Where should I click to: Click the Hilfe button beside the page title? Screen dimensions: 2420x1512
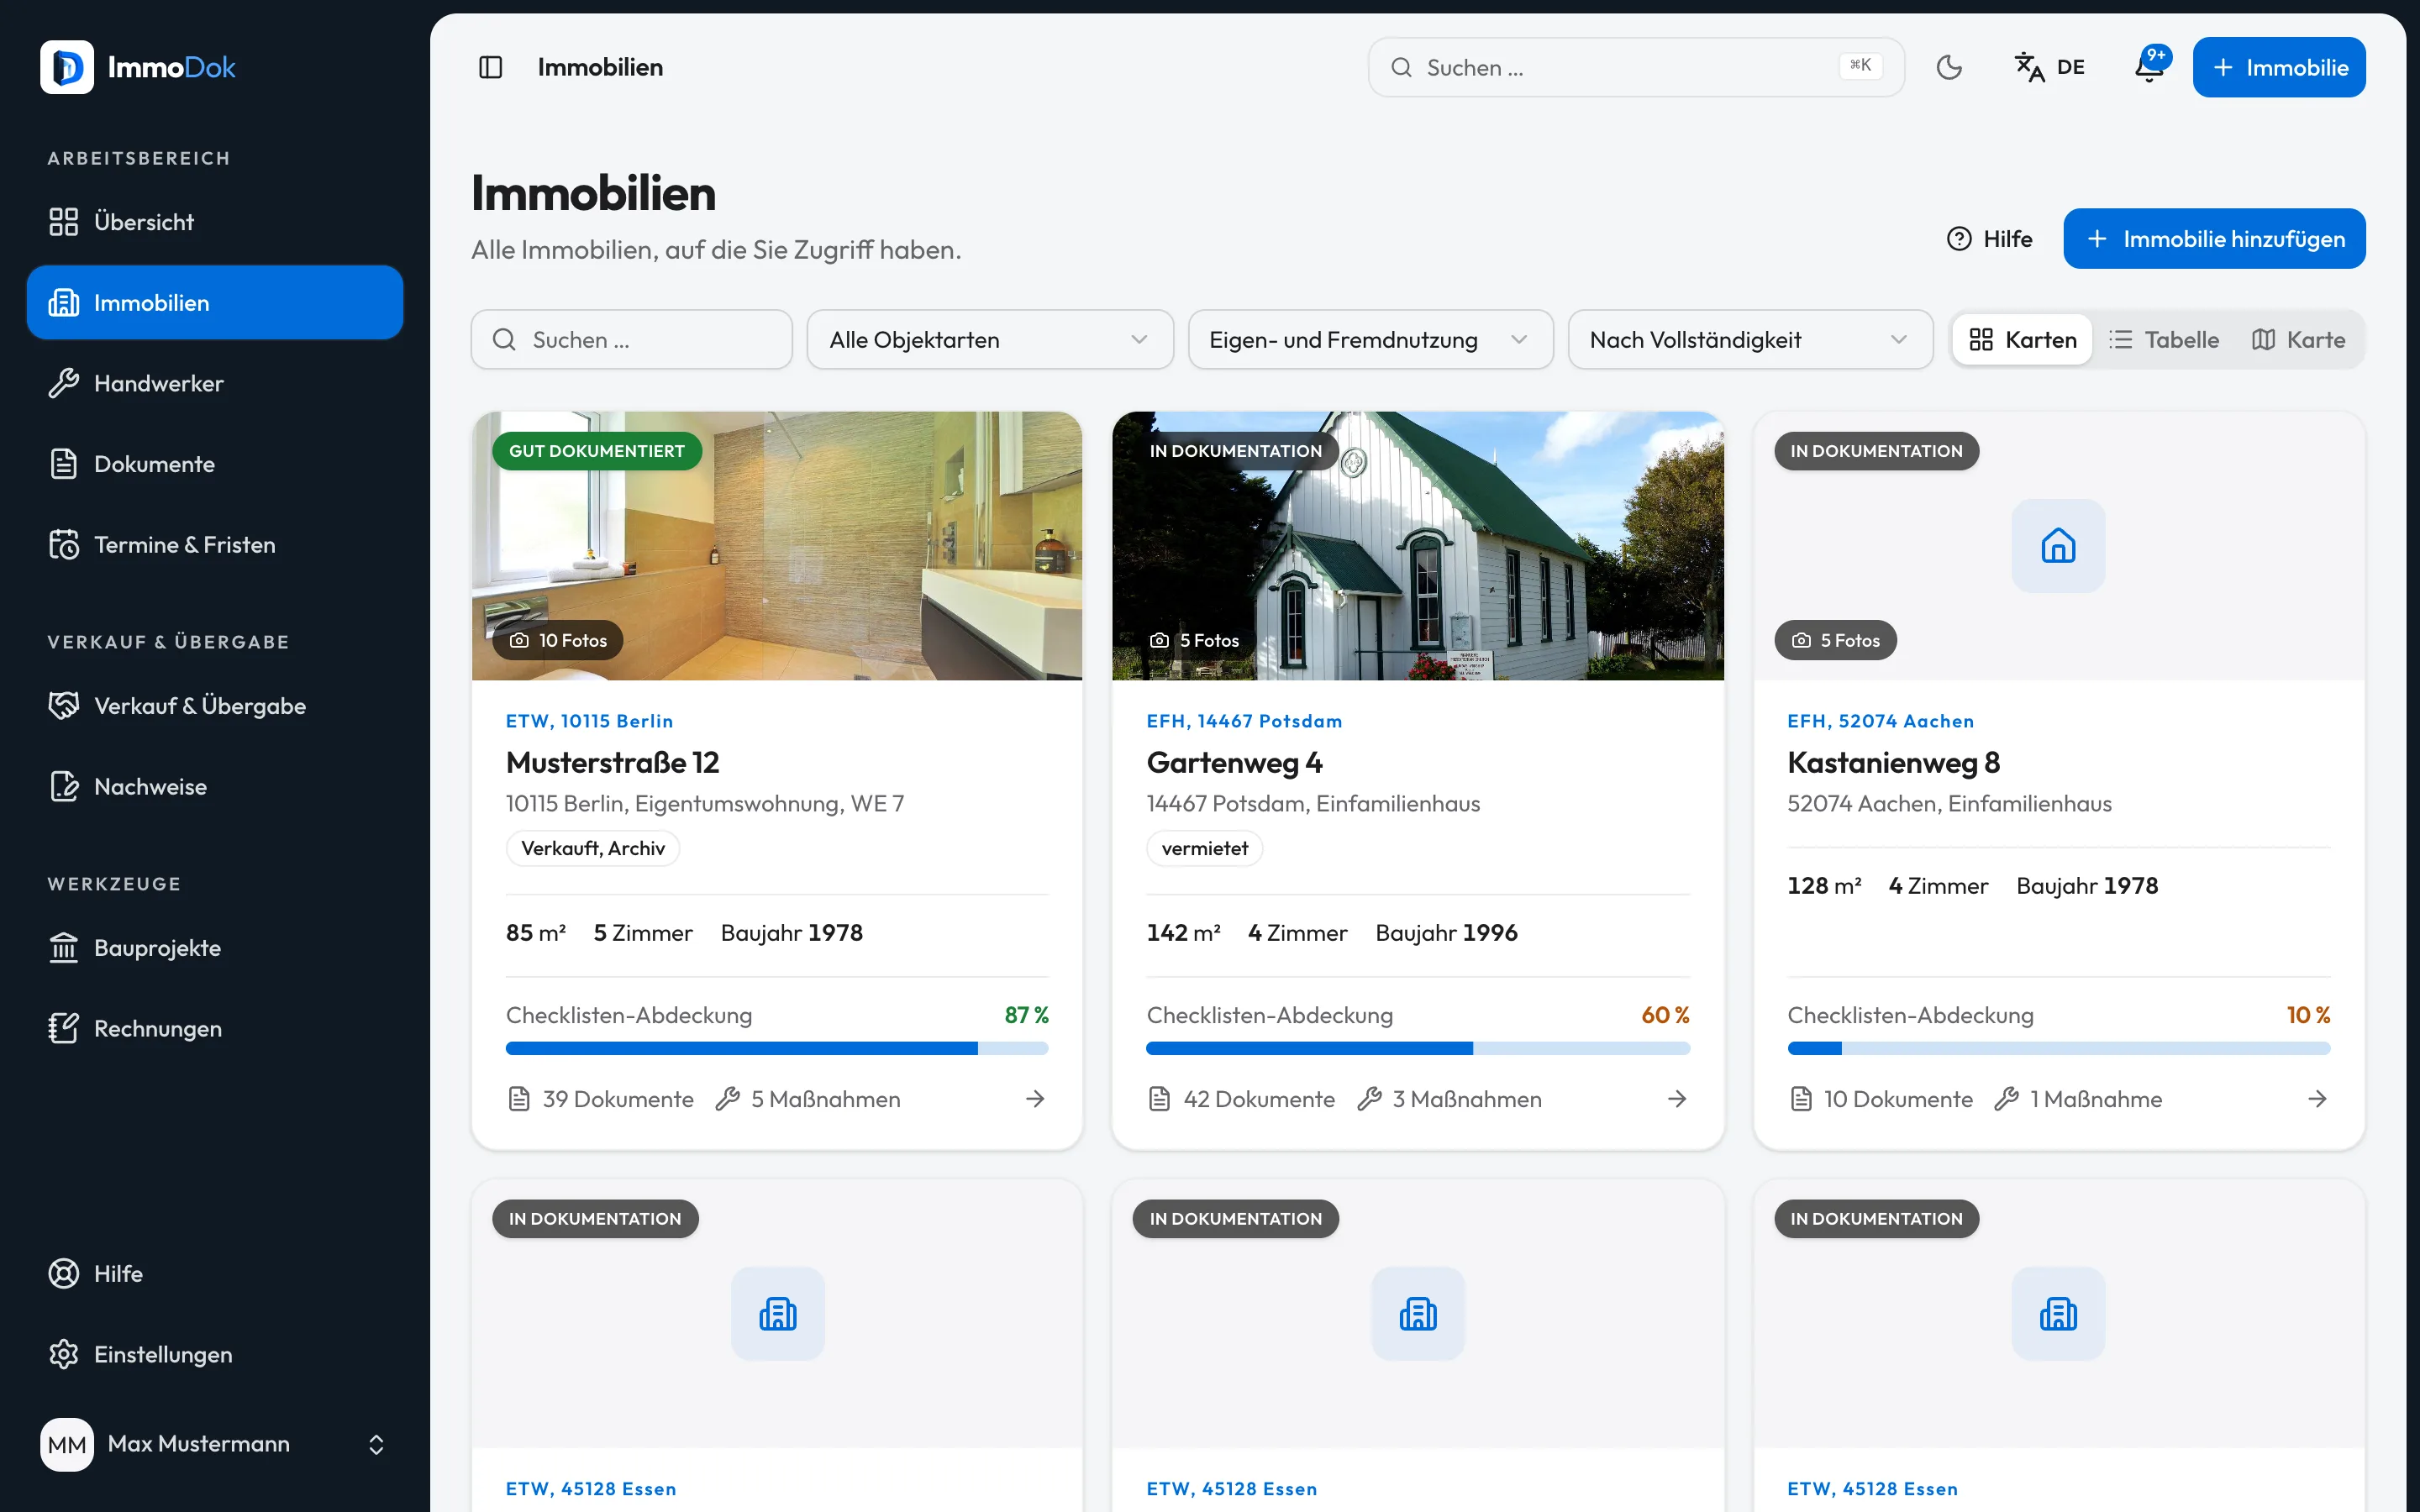1989,239
